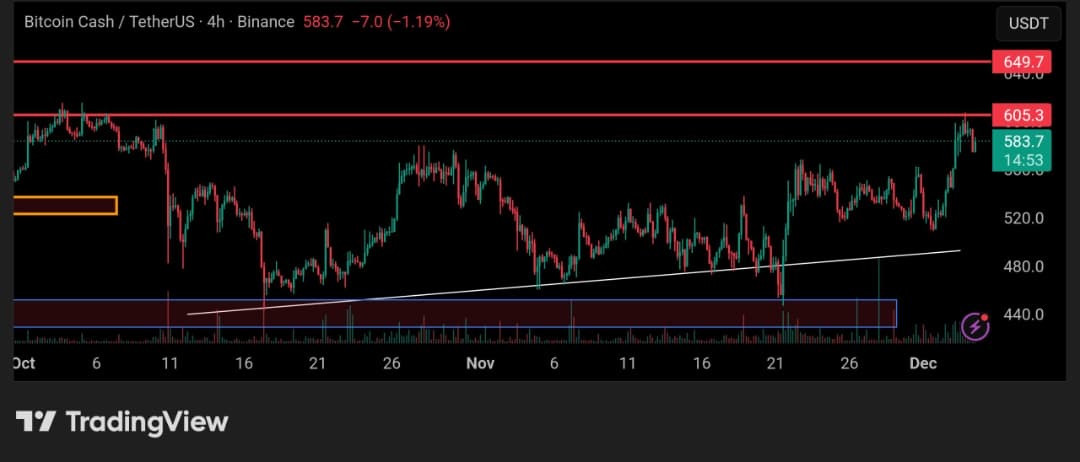This screenshot has width=1080, height=462.
Task: Click date 21 after Nov on the time axis
Action: [x=776, y=363]
